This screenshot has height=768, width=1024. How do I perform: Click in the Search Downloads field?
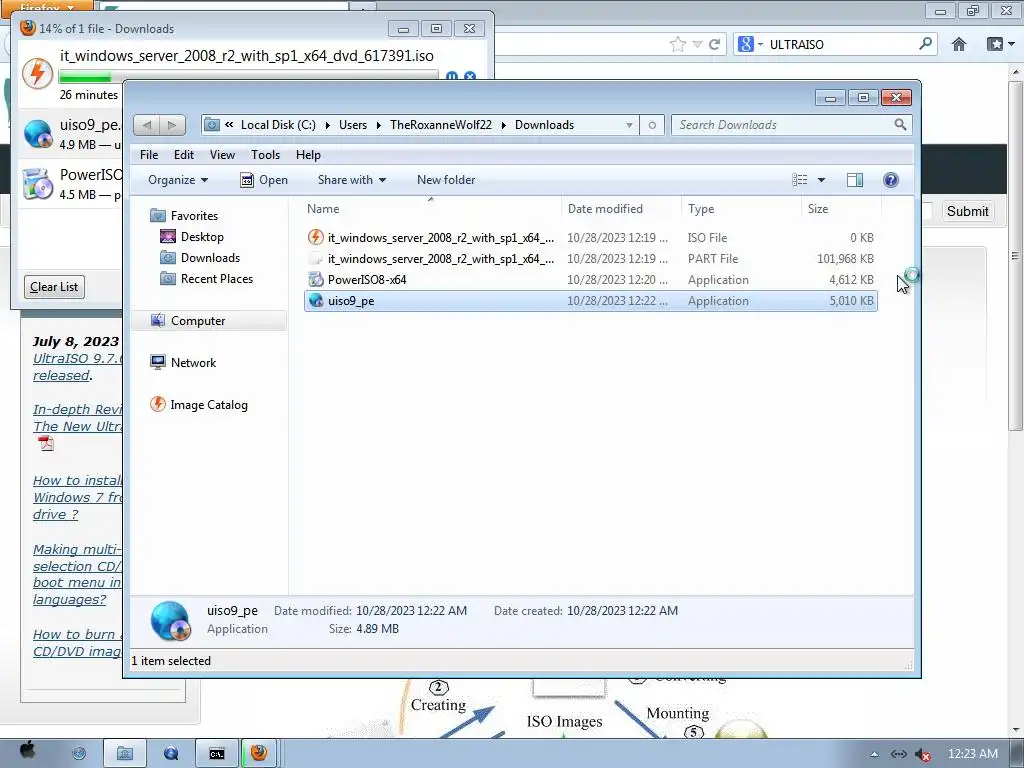point(784,125)
